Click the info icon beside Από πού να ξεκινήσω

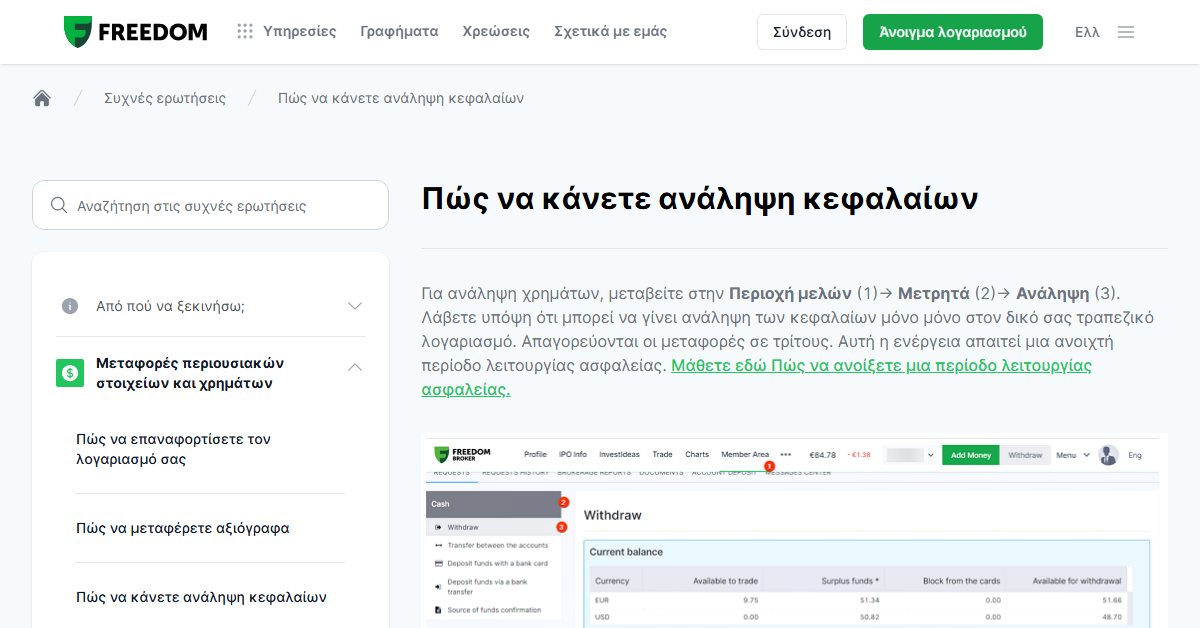click(70, 306)
